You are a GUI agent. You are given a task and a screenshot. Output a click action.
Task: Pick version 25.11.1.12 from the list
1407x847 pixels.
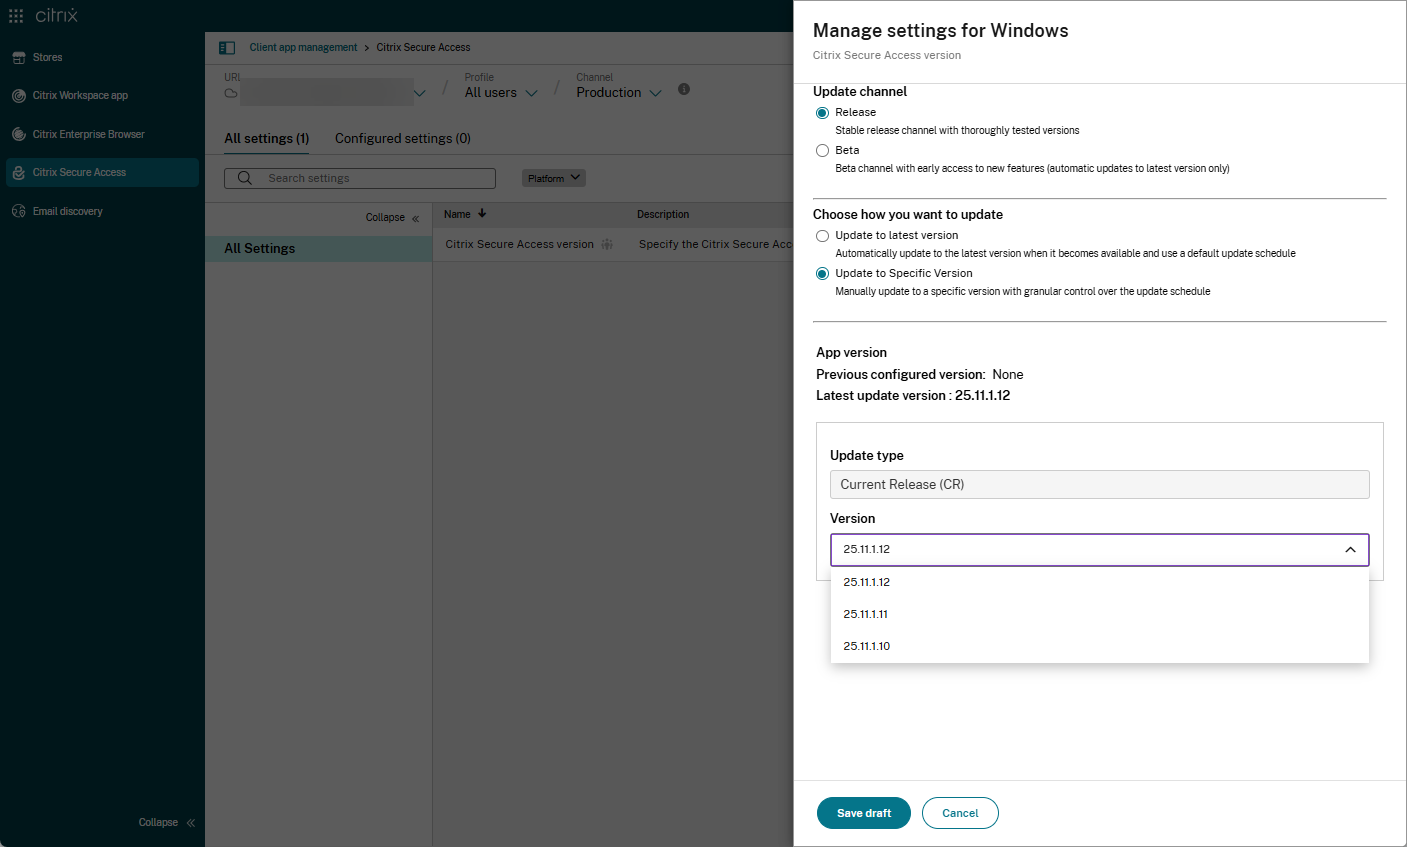coord(1100,582)
